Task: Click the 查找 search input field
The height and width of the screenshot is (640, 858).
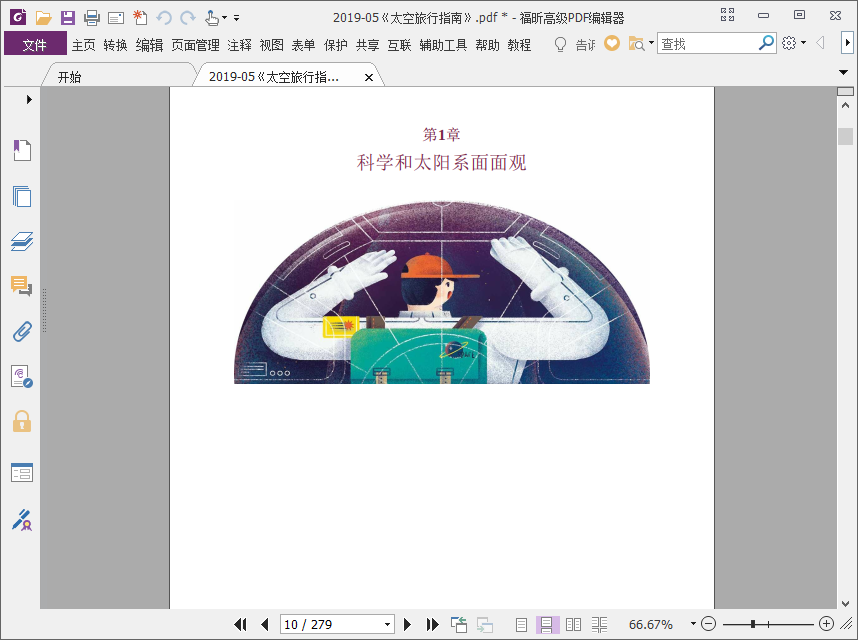Action: point(707,43)
